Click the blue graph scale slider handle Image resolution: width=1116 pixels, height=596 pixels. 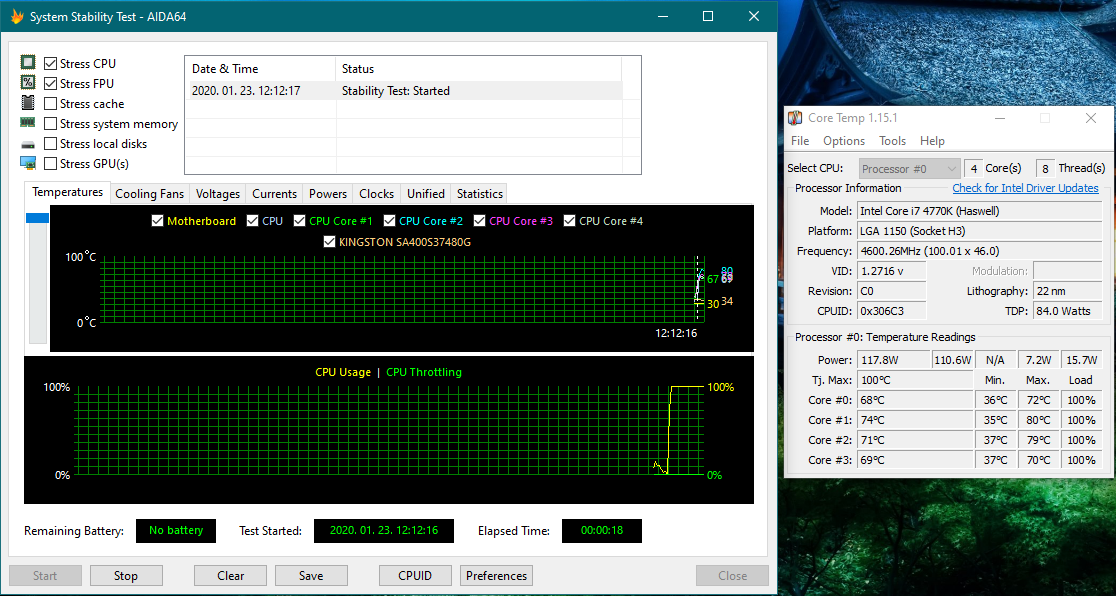[37, 218]
